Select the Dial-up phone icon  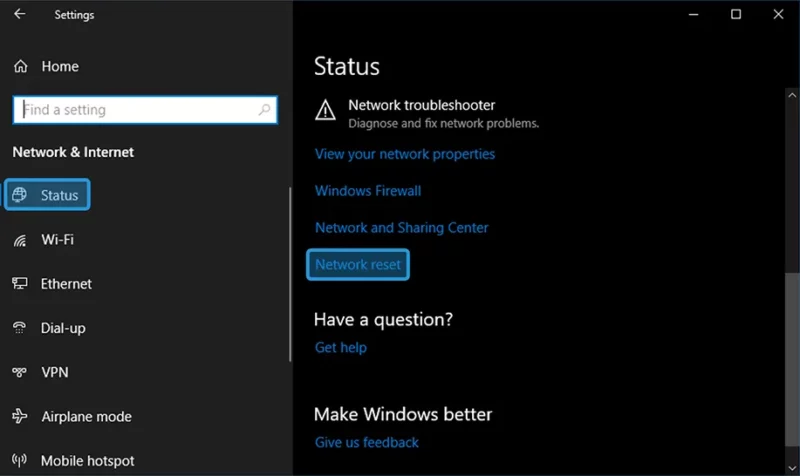coord(19,328)
